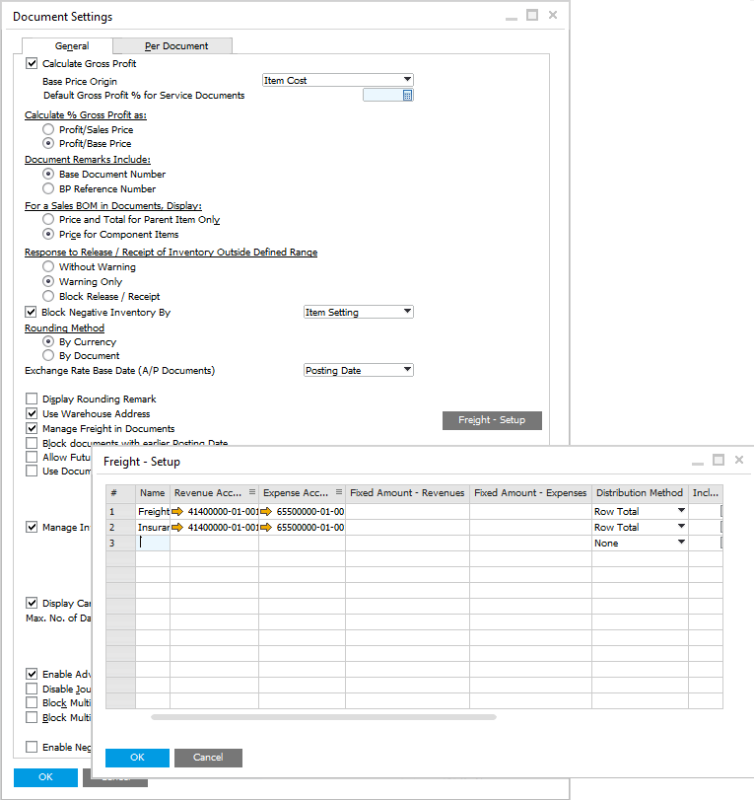
Task: Select the Profit/Sales Price radio button
Action: (x=48, y=129)
